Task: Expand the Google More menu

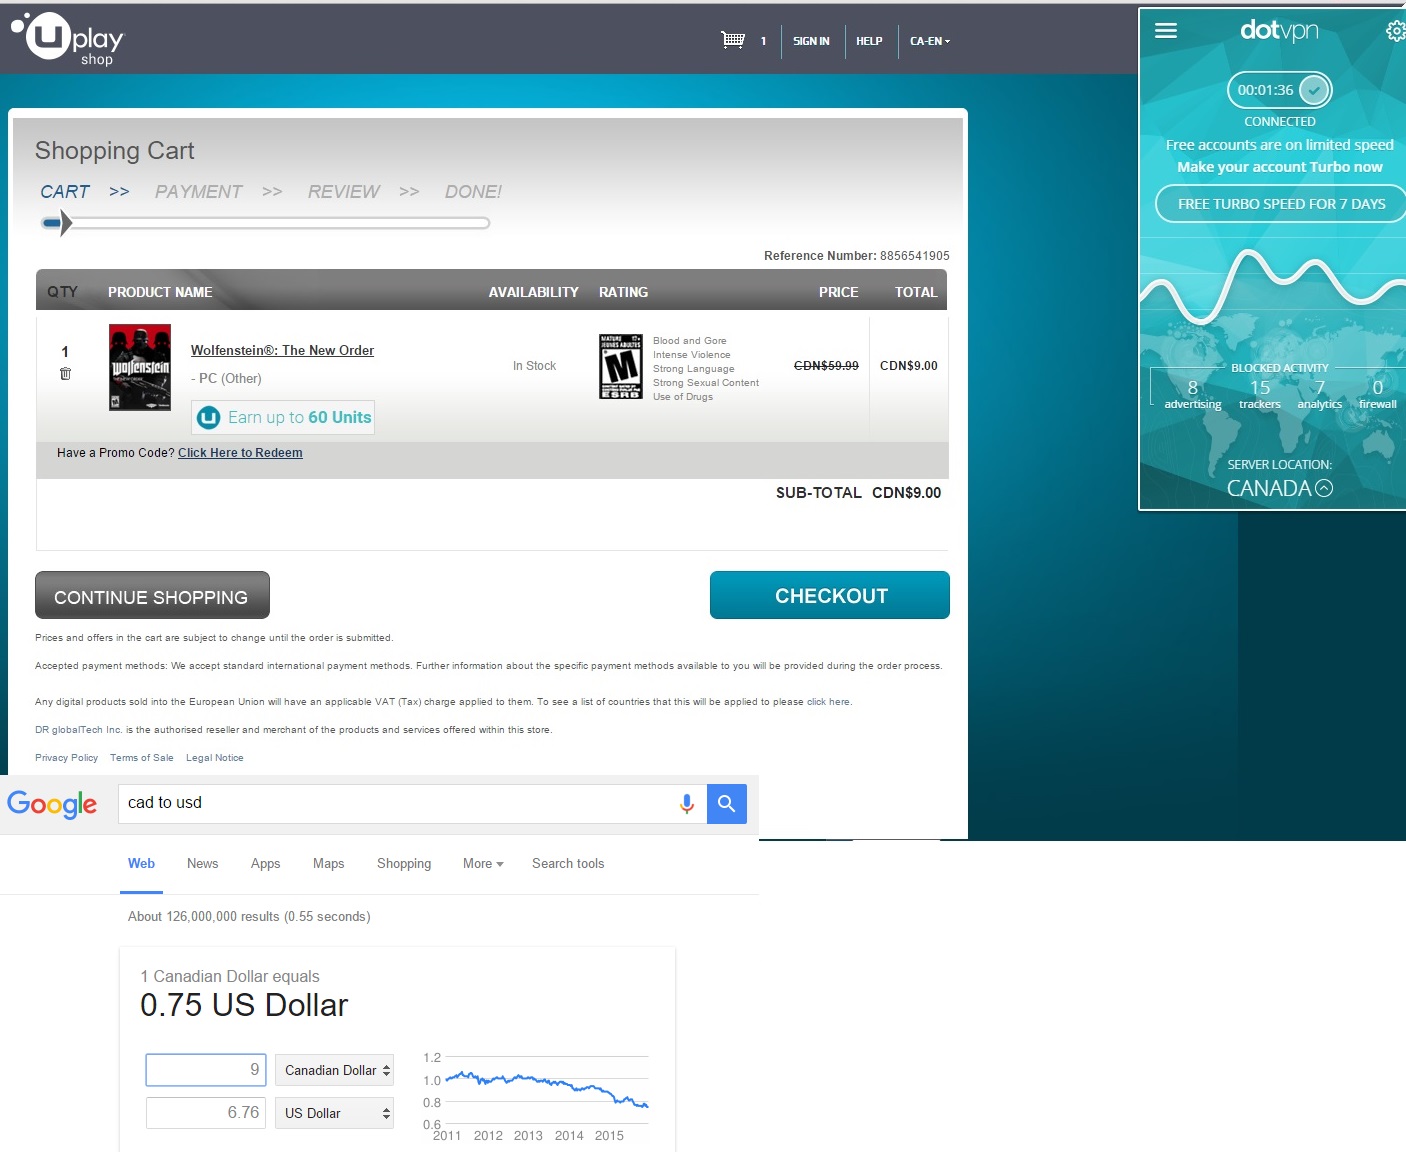Action: click(483, 863)
